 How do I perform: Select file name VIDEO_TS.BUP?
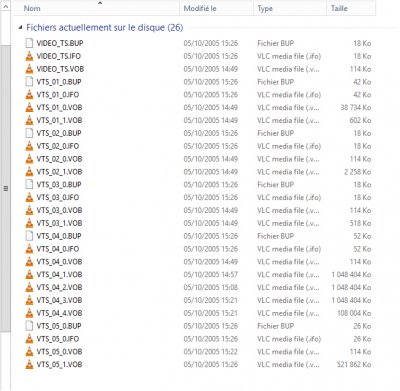pyautogui.click(x=60, y=43)
